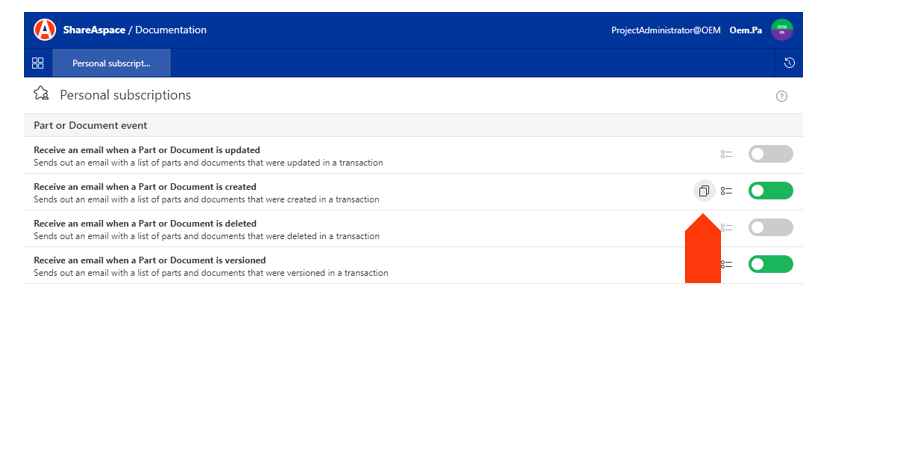Enable email when Part or Document updated
This screenshot has width=898, height=450.
pyautogui.click(x=770, y=154)
